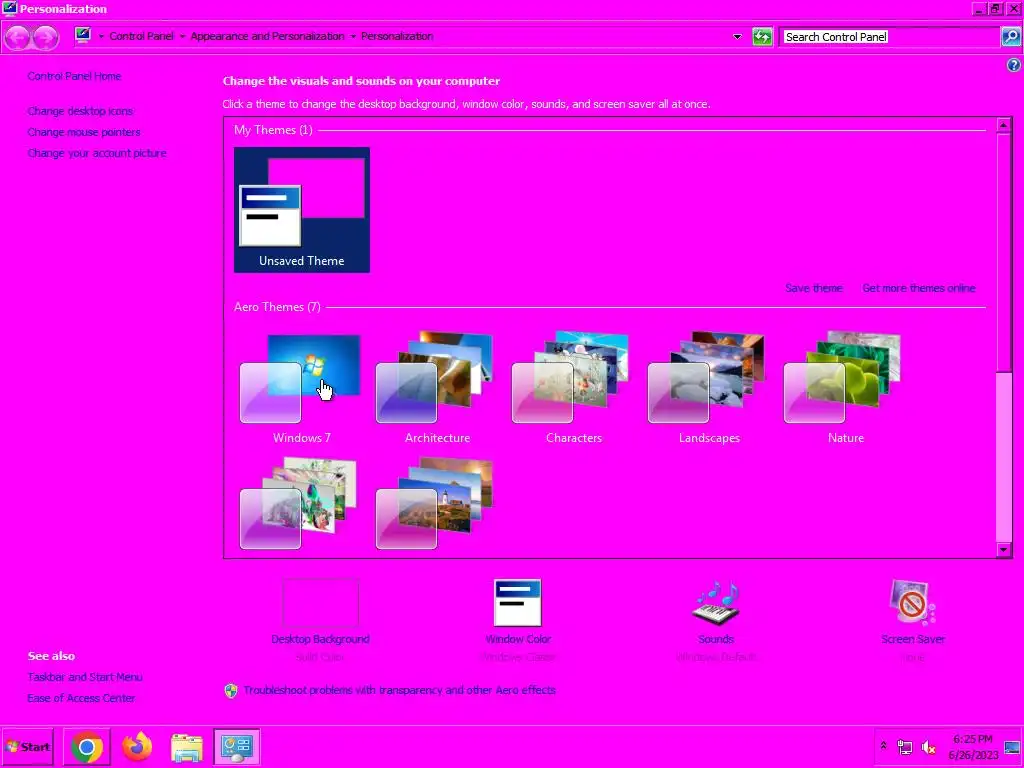Image resolution: width=1024 pixels, height=768 pixels.
Task: Click the taskbar clock showing 6:25 PM
Action: pos(973,747)
